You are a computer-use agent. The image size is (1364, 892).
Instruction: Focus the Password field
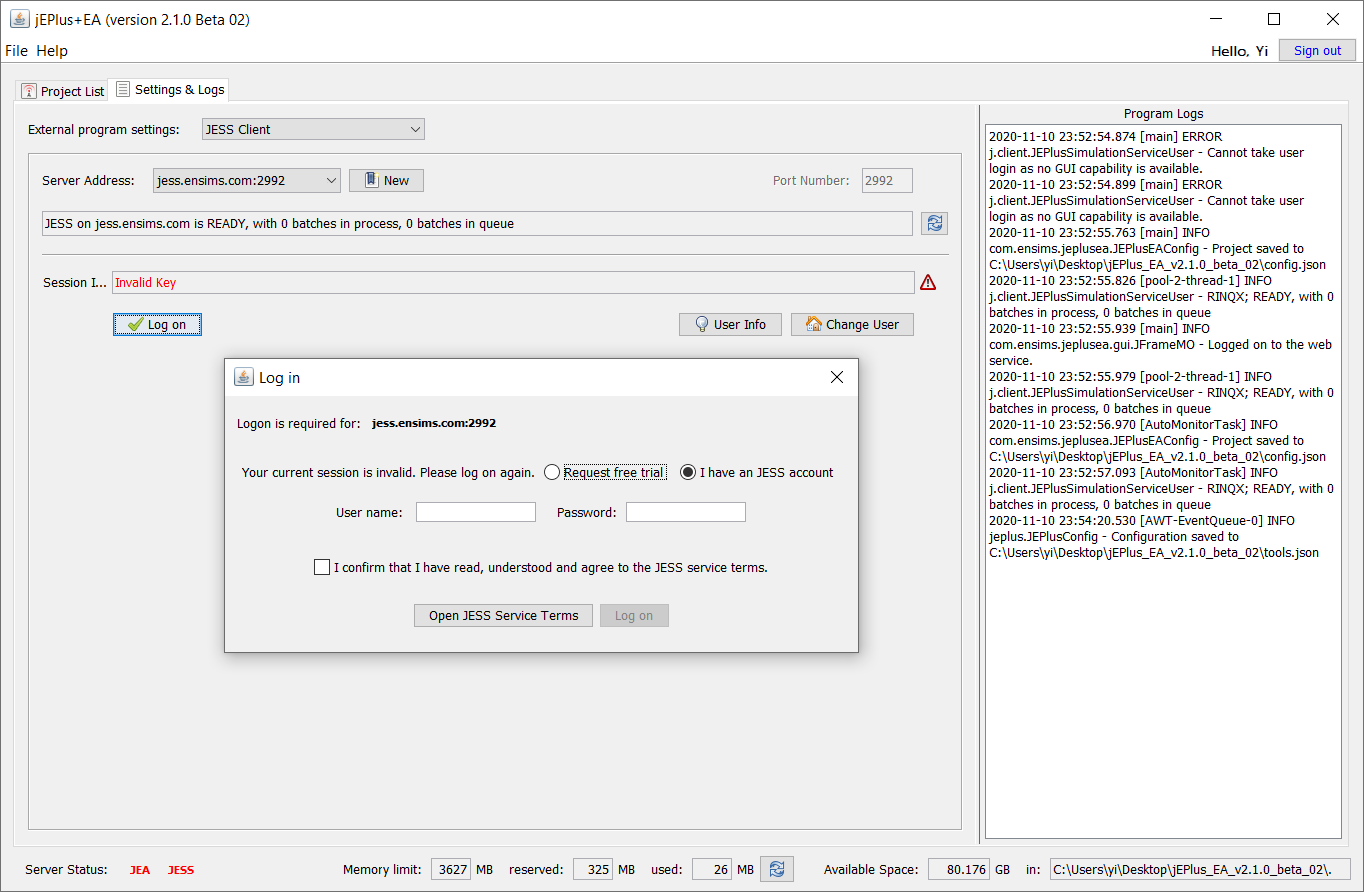click(686, 512)
